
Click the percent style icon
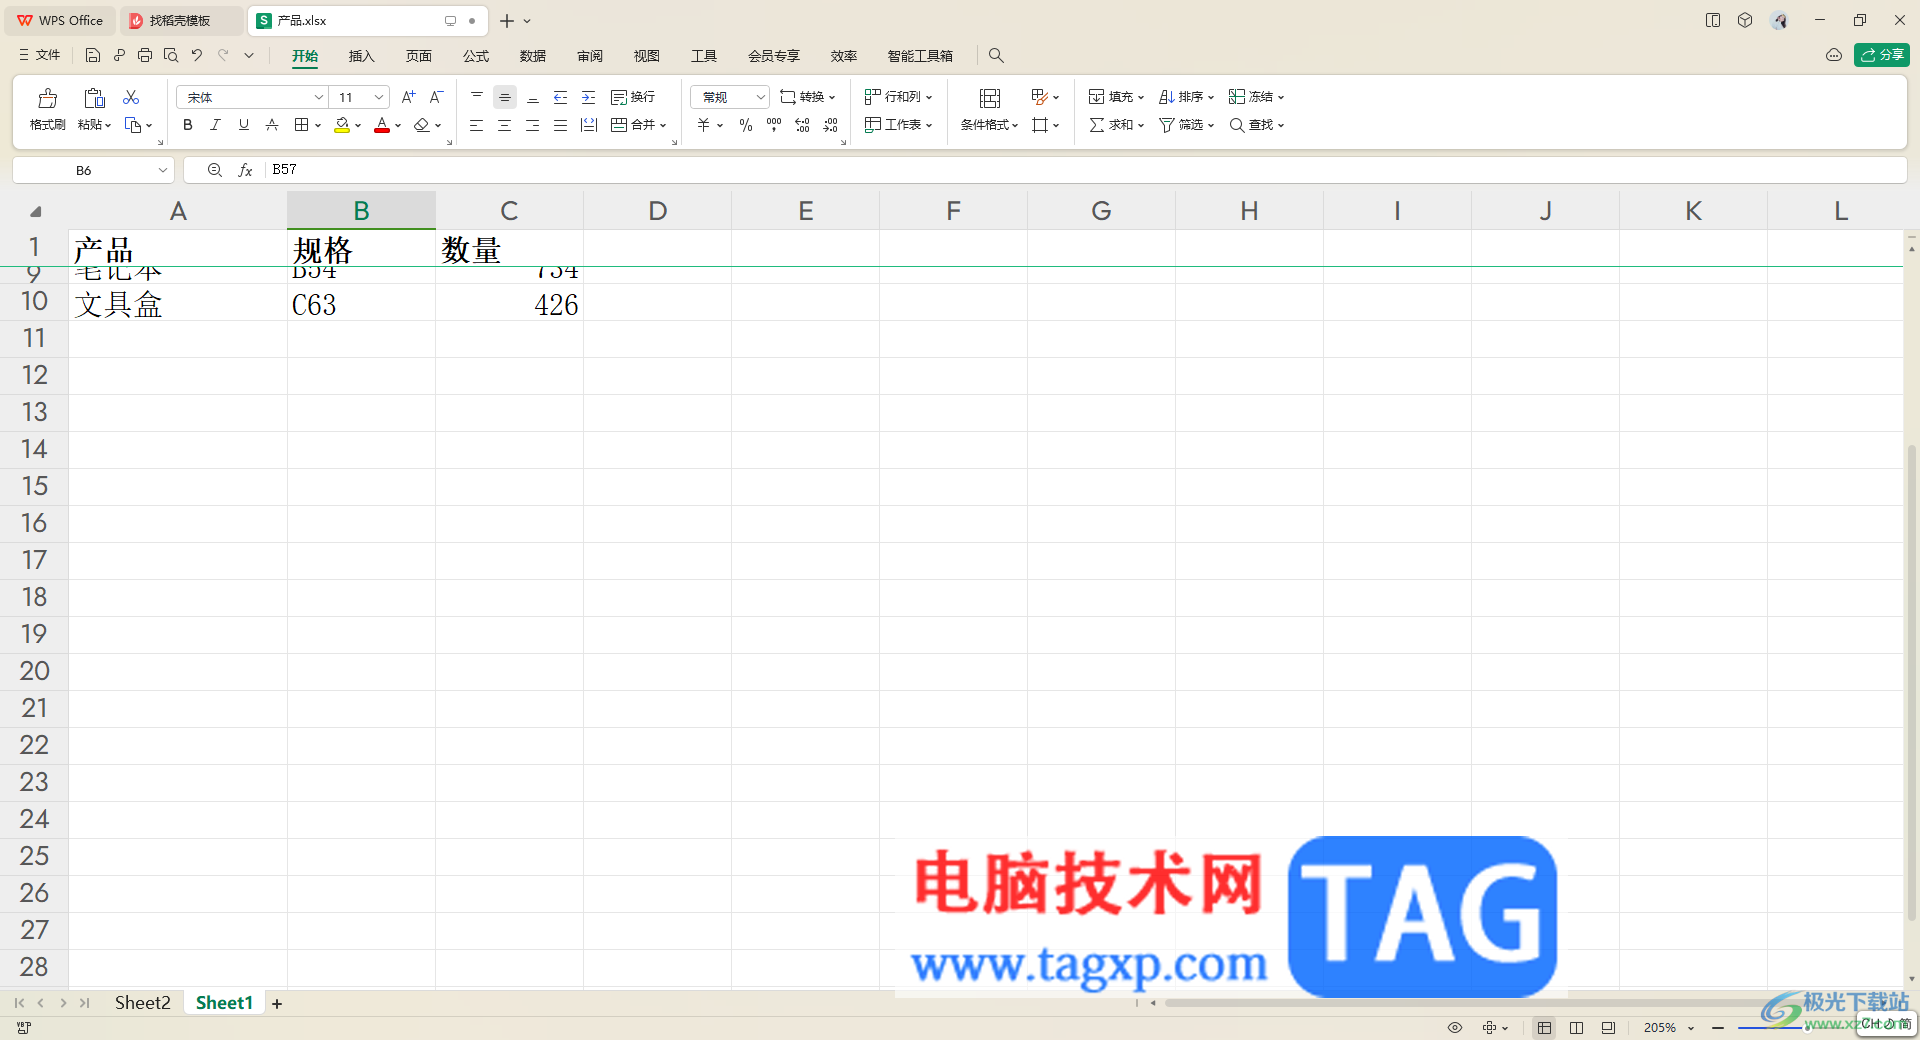pyautogui.click(x=746, y=125)
